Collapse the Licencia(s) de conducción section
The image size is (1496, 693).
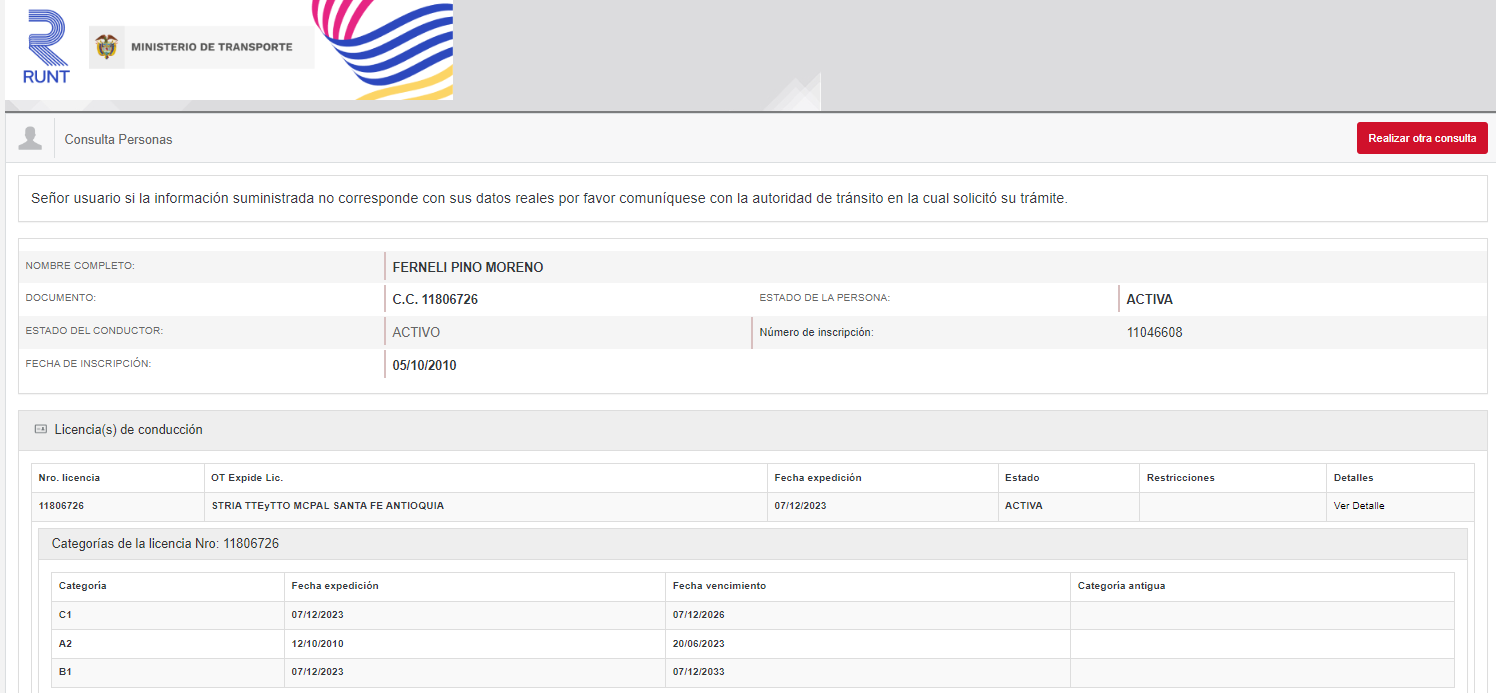tap(128, 430)
